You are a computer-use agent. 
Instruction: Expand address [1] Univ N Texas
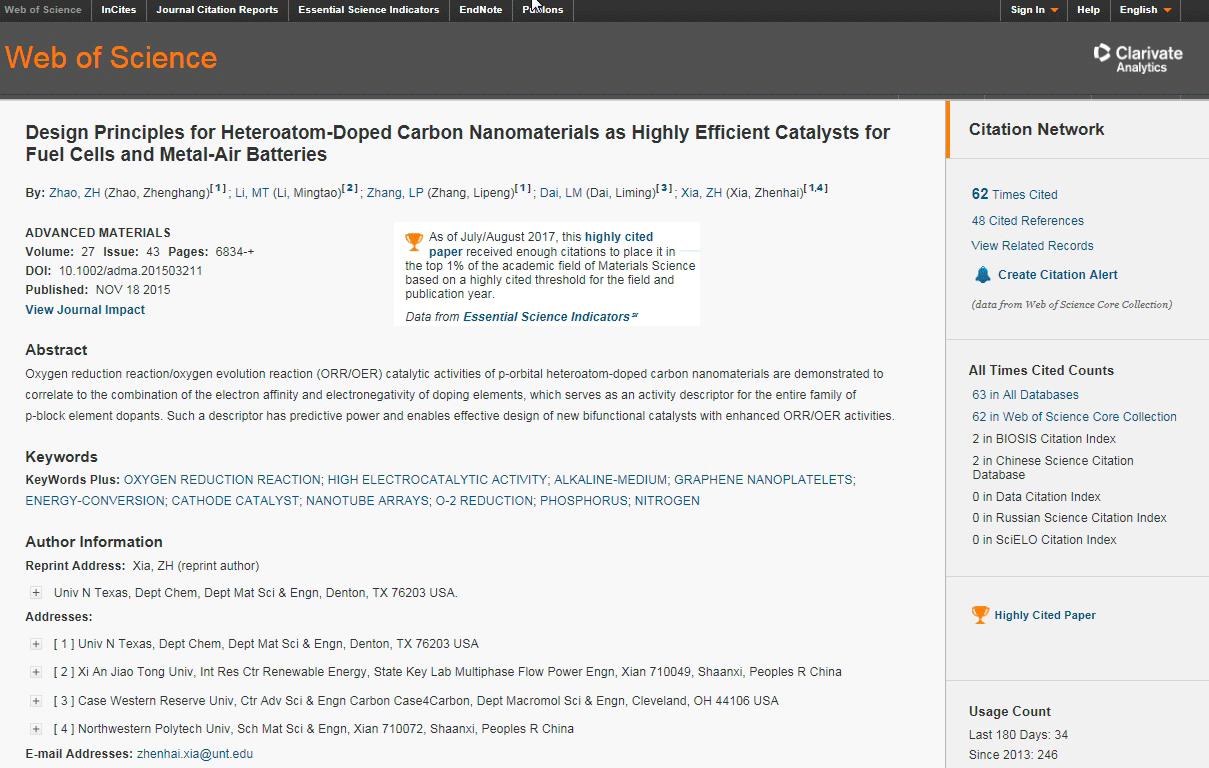coord(36,644)
